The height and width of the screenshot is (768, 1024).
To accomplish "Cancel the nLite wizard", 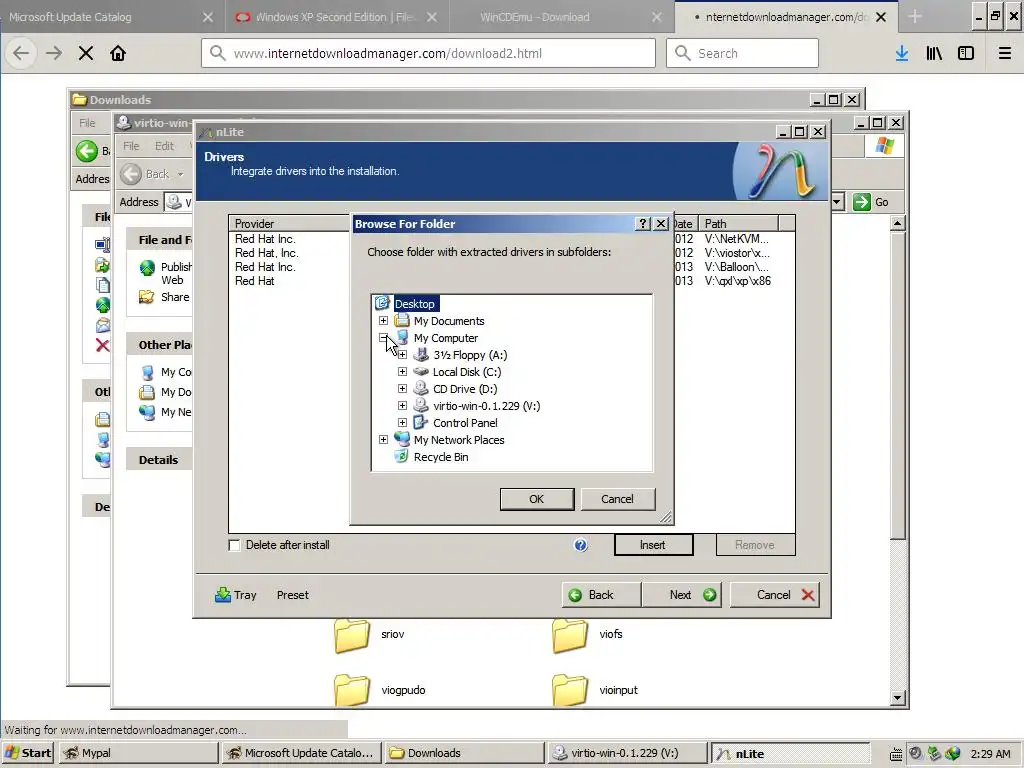I will click(x=775, y=595).
